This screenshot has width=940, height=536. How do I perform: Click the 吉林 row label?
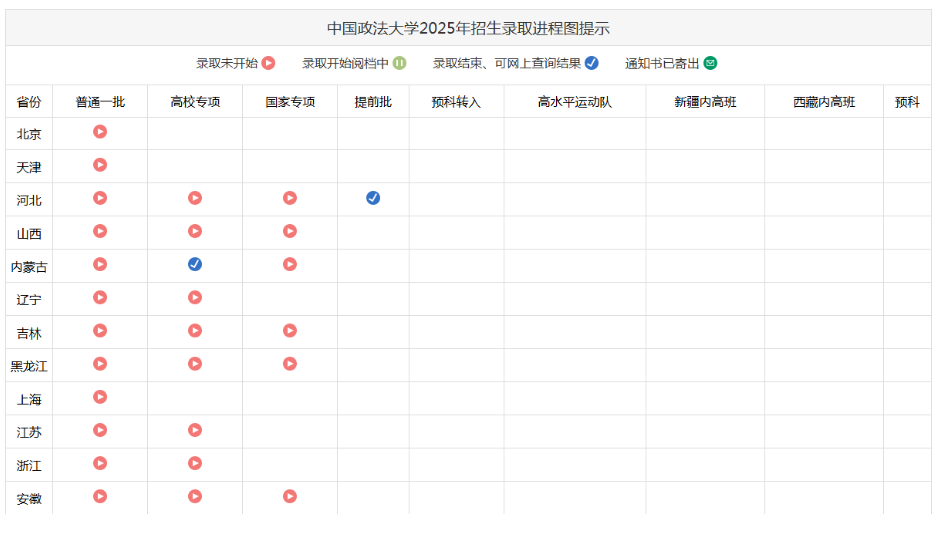click(x=29, y=333)
